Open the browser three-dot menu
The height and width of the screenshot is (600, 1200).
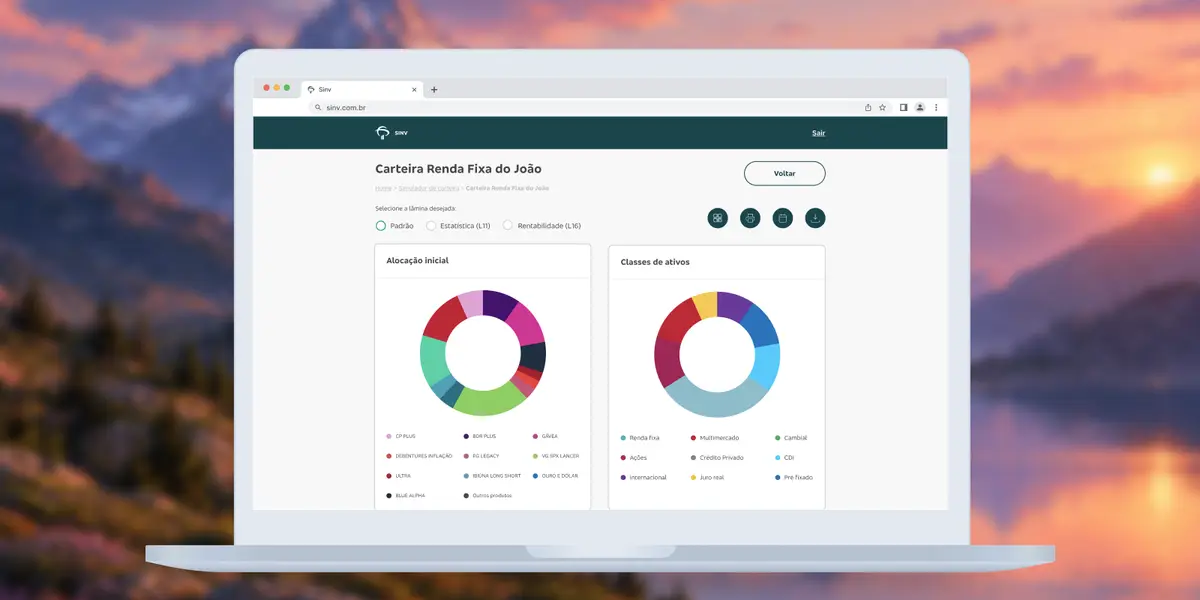[x=936, y=107]
